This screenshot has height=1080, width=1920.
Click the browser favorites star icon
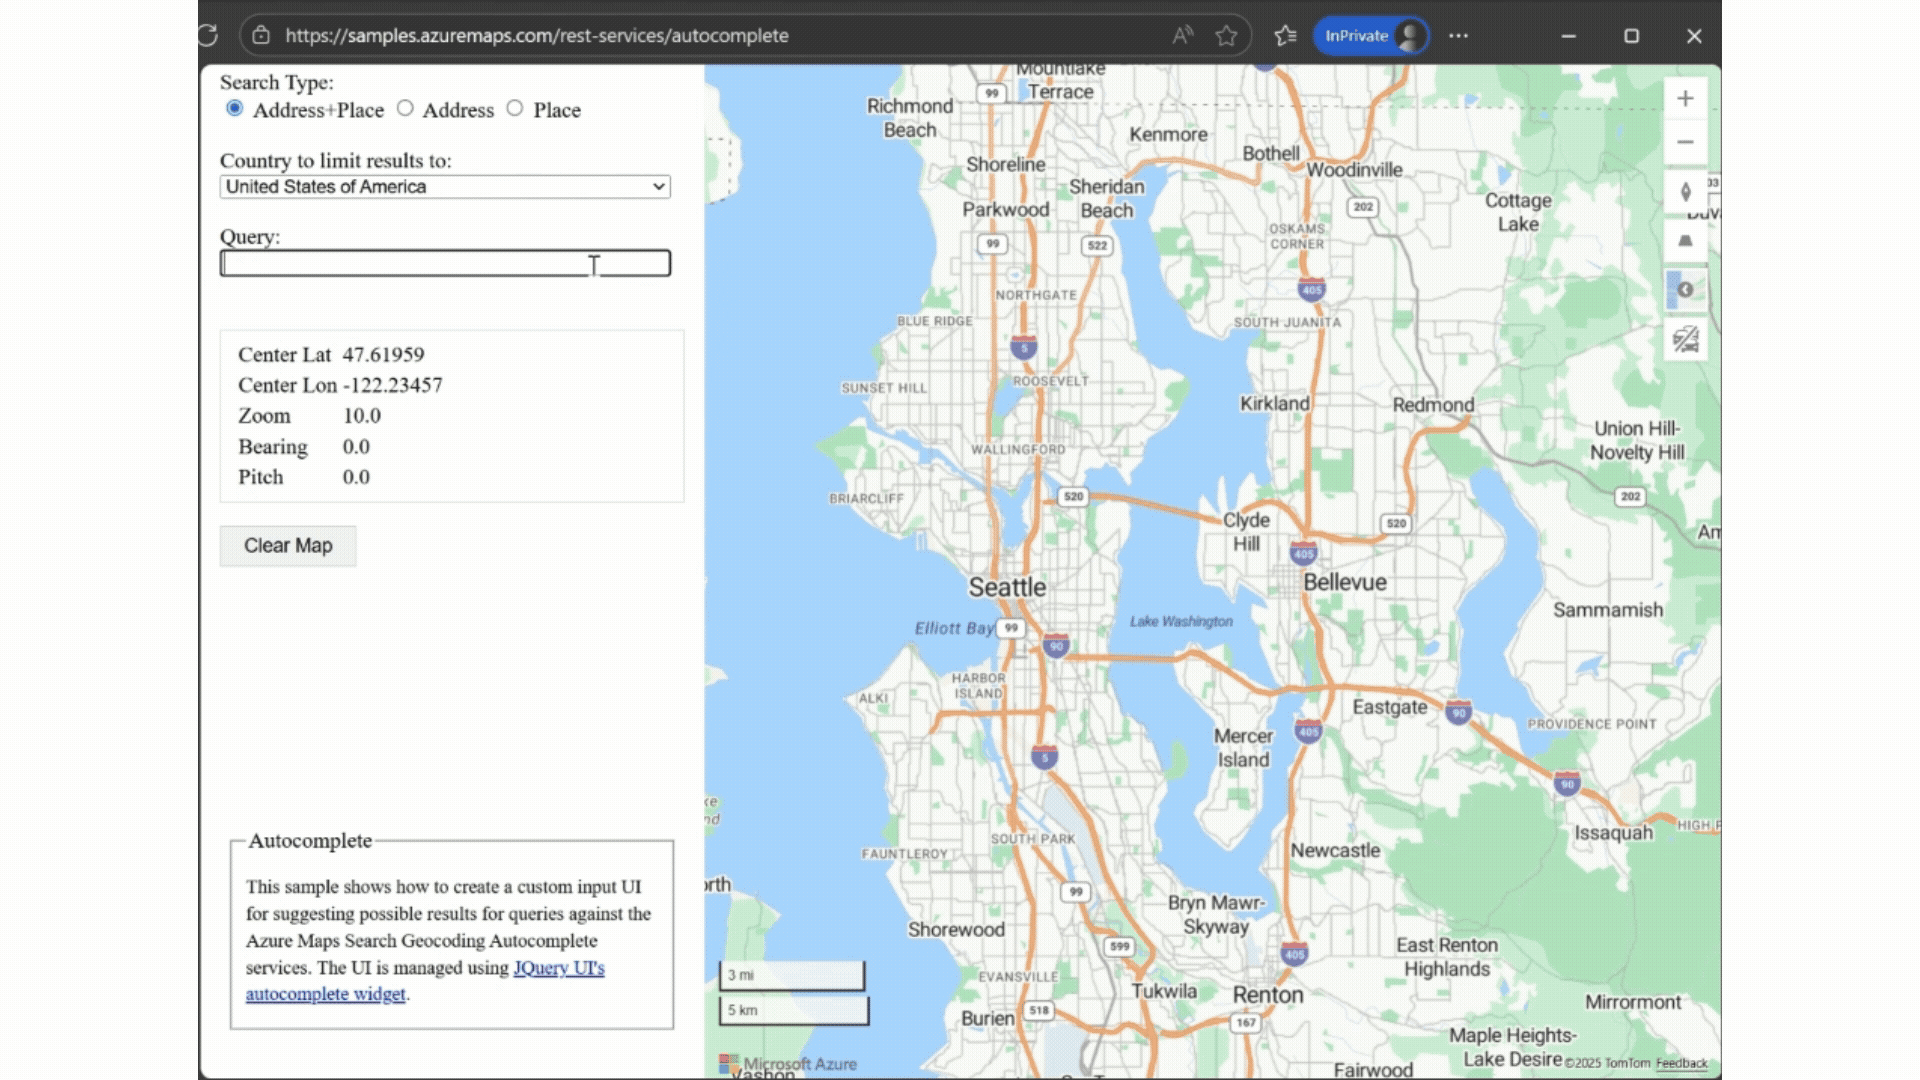(1226, 36)
